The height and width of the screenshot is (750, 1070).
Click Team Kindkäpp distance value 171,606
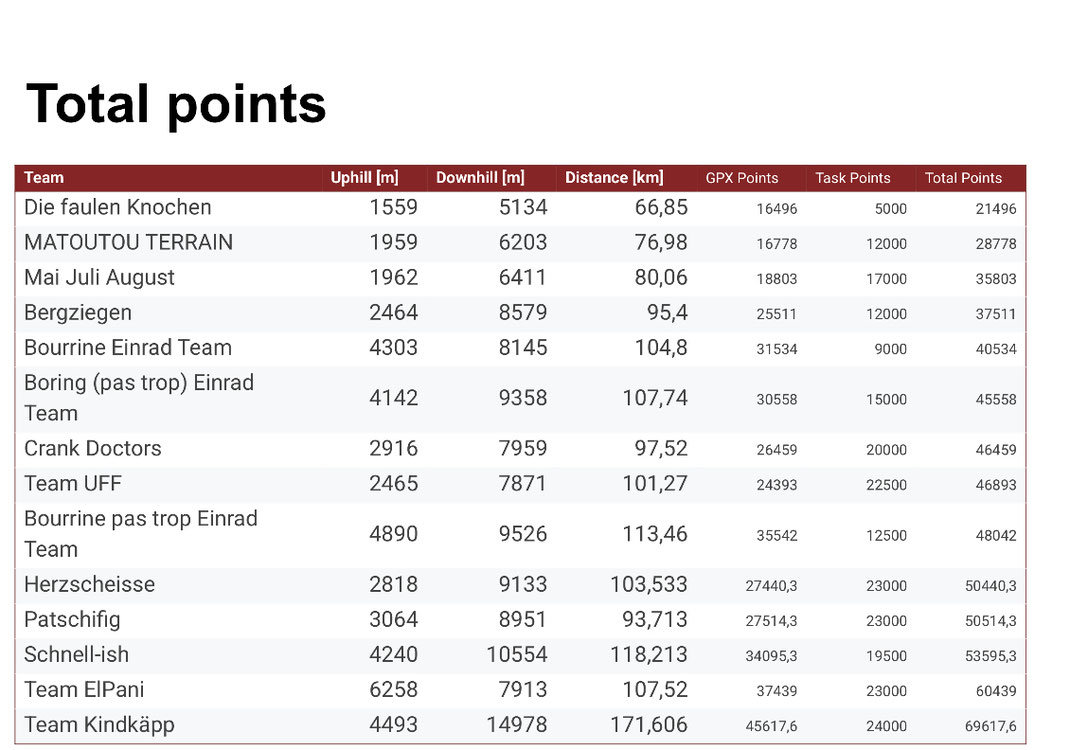pyautogui.click(x=649, y=725)
